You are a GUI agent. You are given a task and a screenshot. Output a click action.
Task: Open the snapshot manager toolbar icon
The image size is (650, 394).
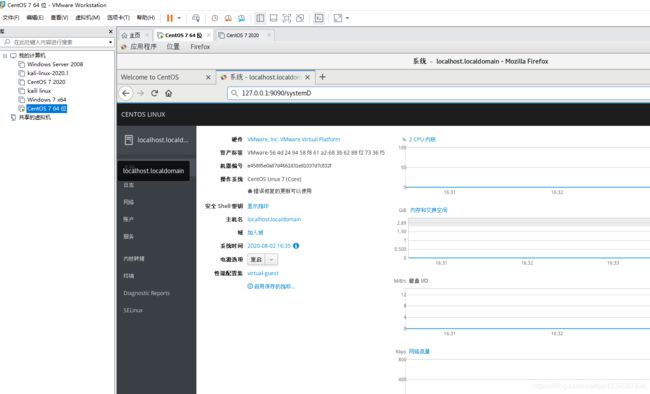241,18
